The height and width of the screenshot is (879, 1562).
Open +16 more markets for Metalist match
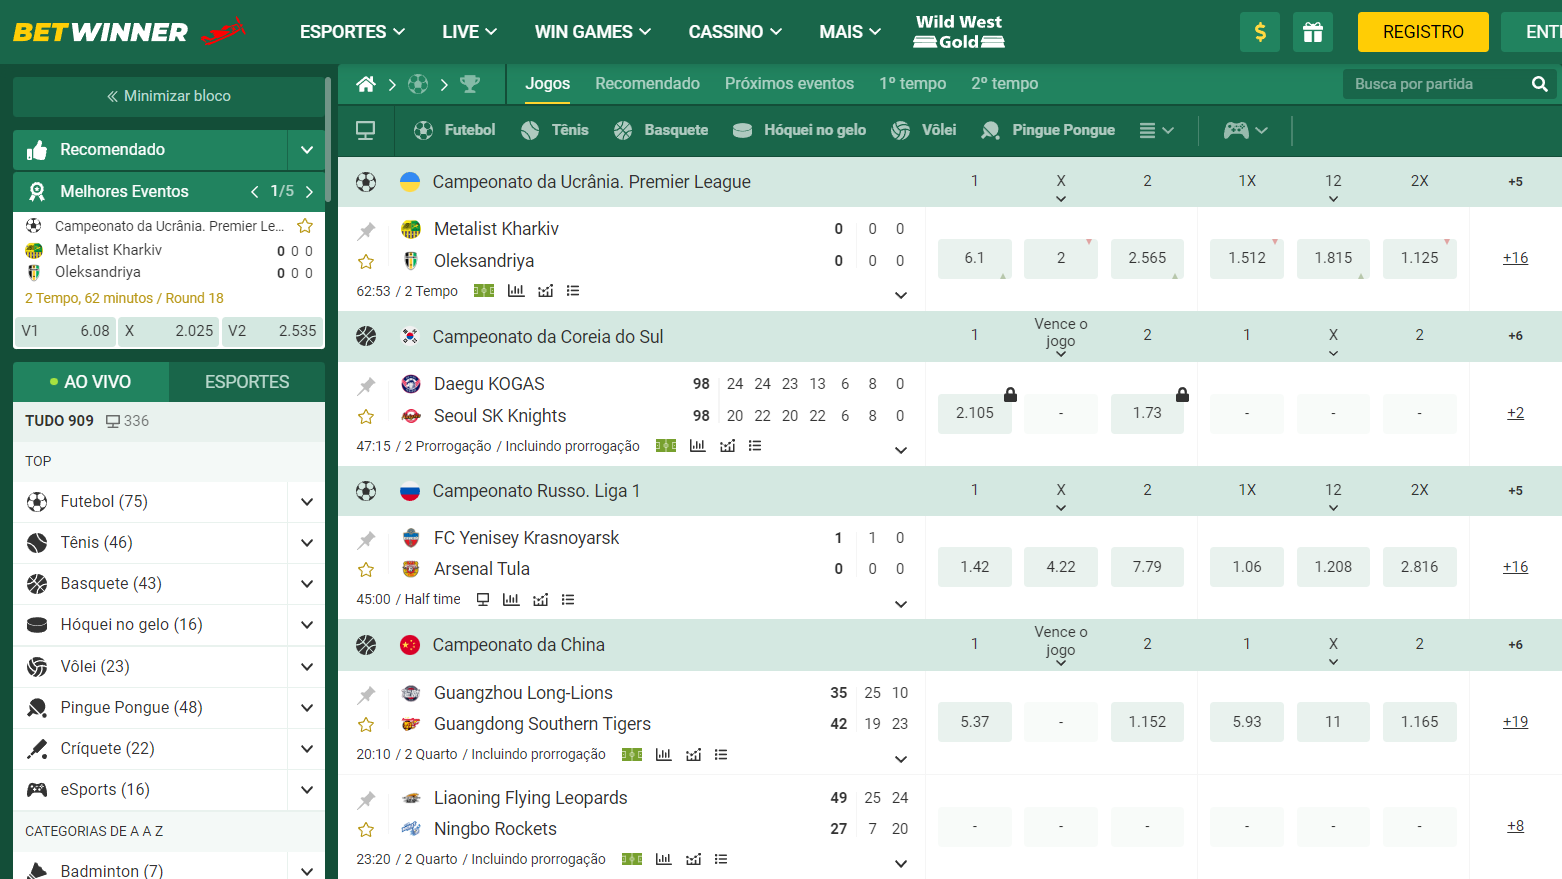(x=1515, y=258)
